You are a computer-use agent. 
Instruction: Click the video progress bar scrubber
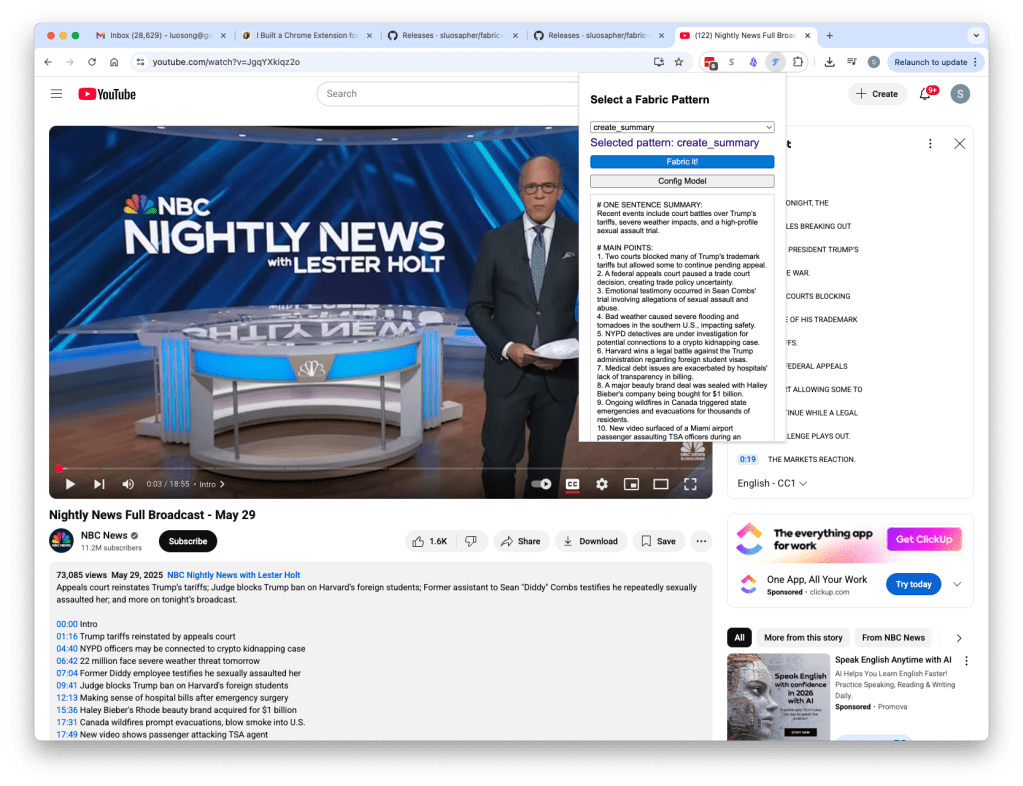pos(58,468)
